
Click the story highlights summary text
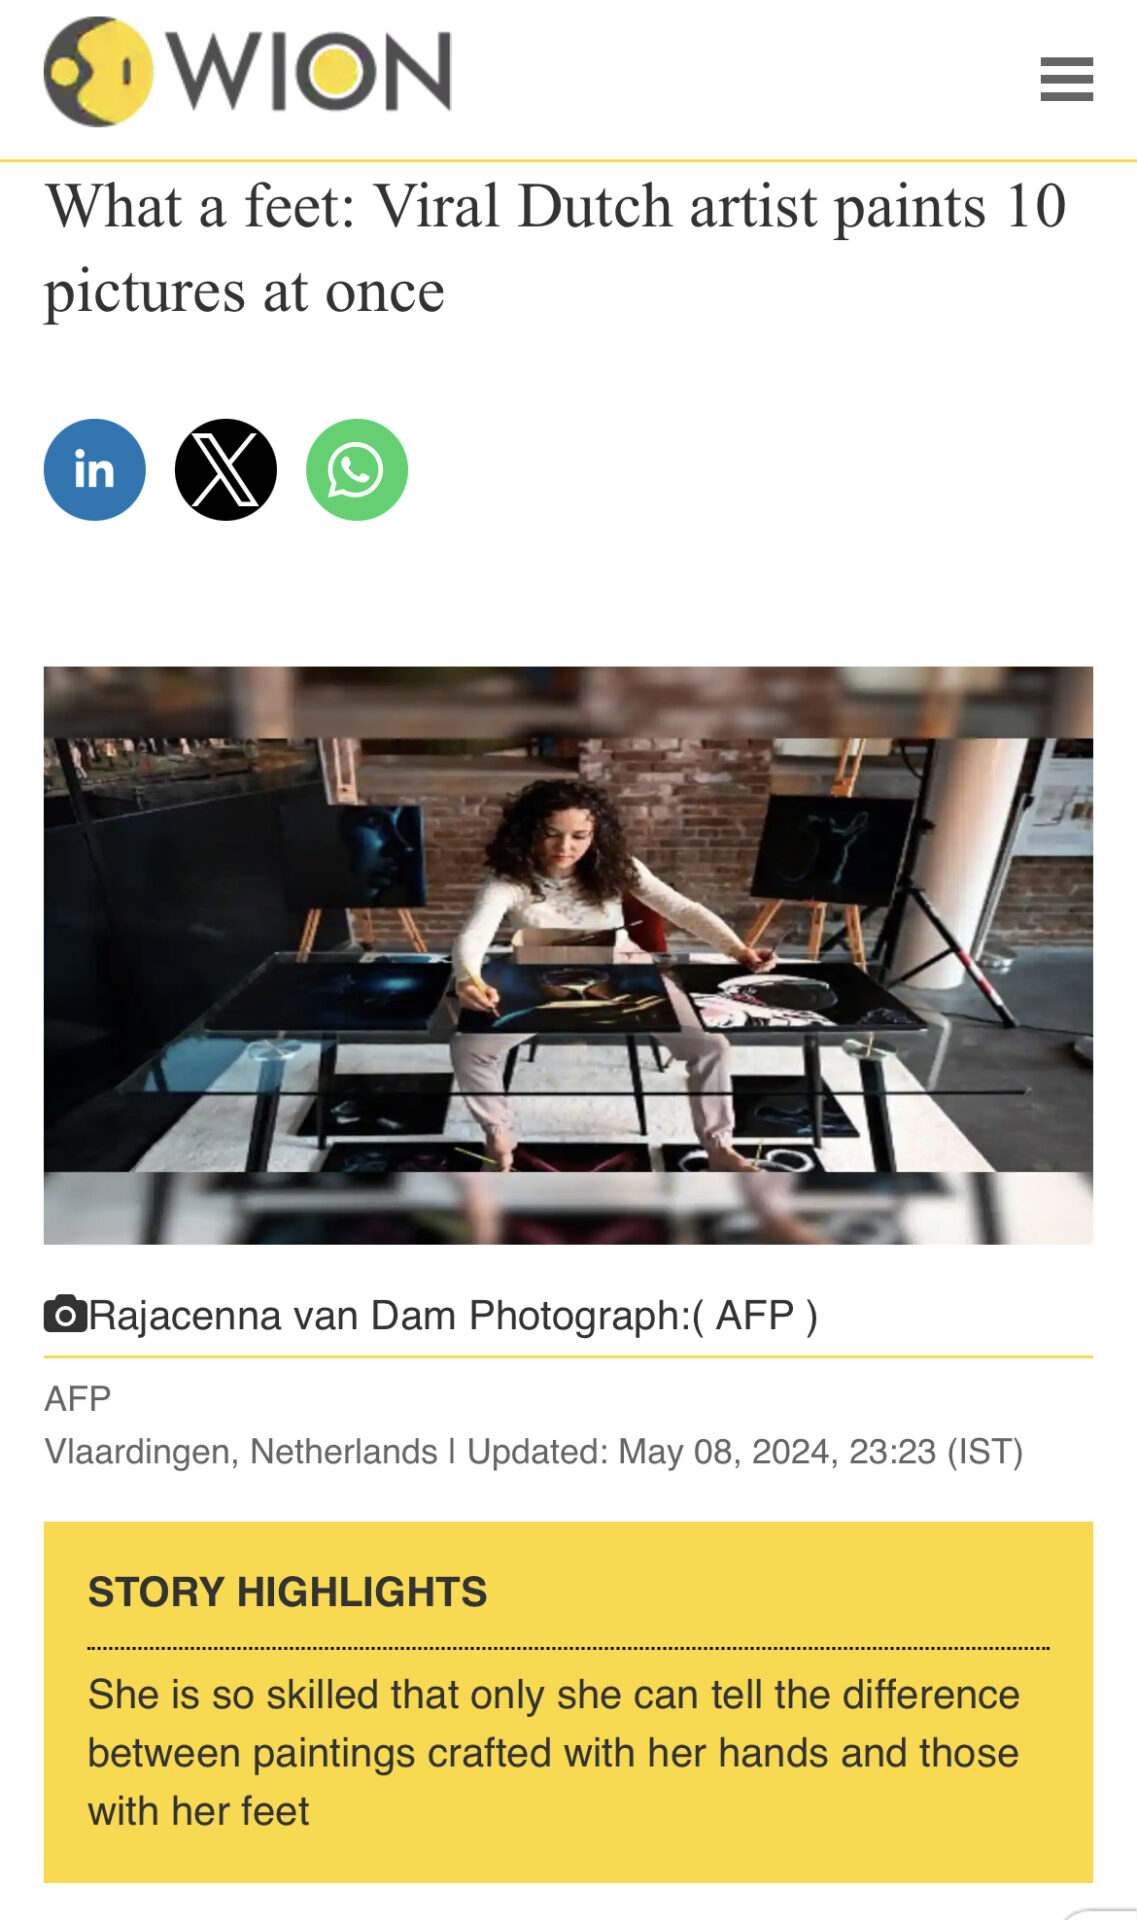tap(554, 1753)
